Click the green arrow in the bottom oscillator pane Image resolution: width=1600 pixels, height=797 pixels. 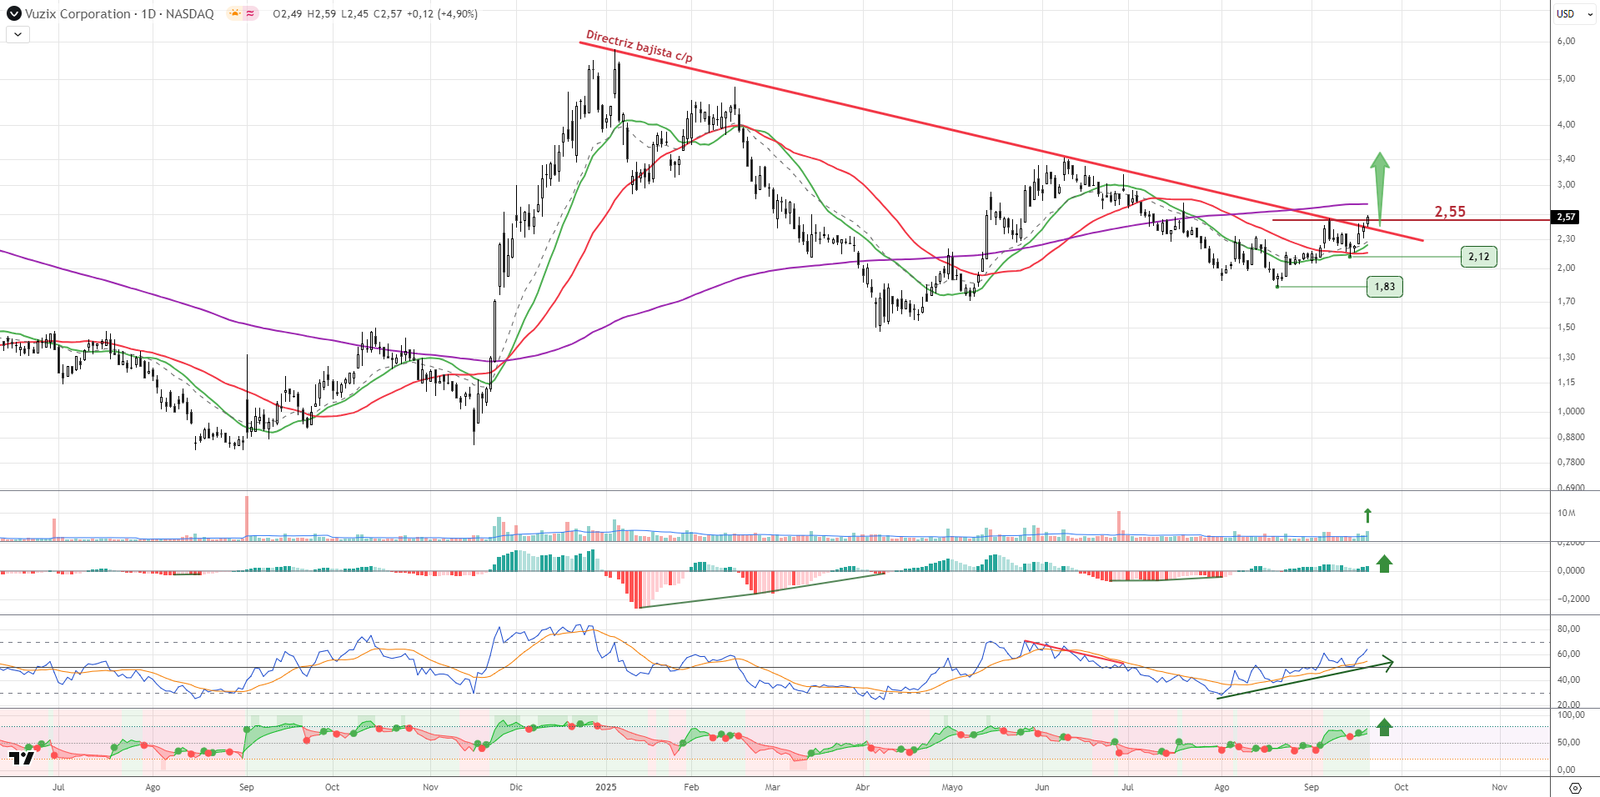[x=1384, y=727]
